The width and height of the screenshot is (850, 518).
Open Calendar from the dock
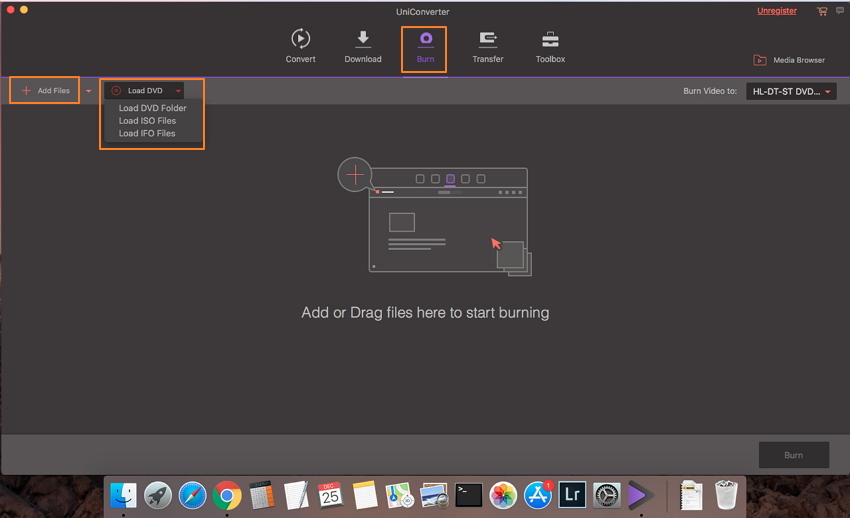pos(330,495)
